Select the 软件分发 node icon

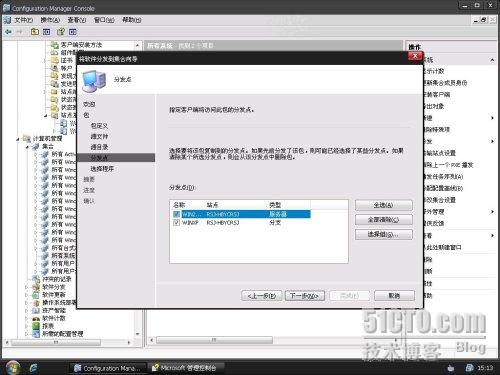click(x=36, y=287)
